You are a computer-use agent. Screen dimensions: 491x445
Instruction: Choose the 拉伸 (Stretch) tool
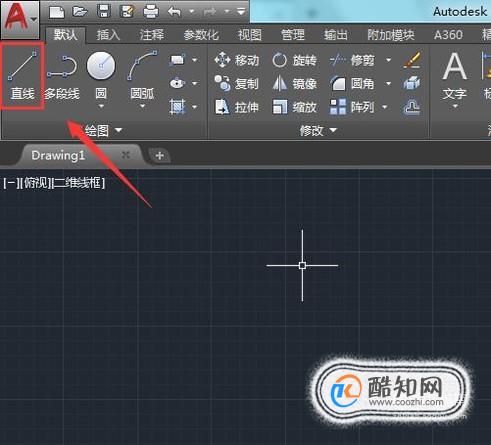[237, 107]
